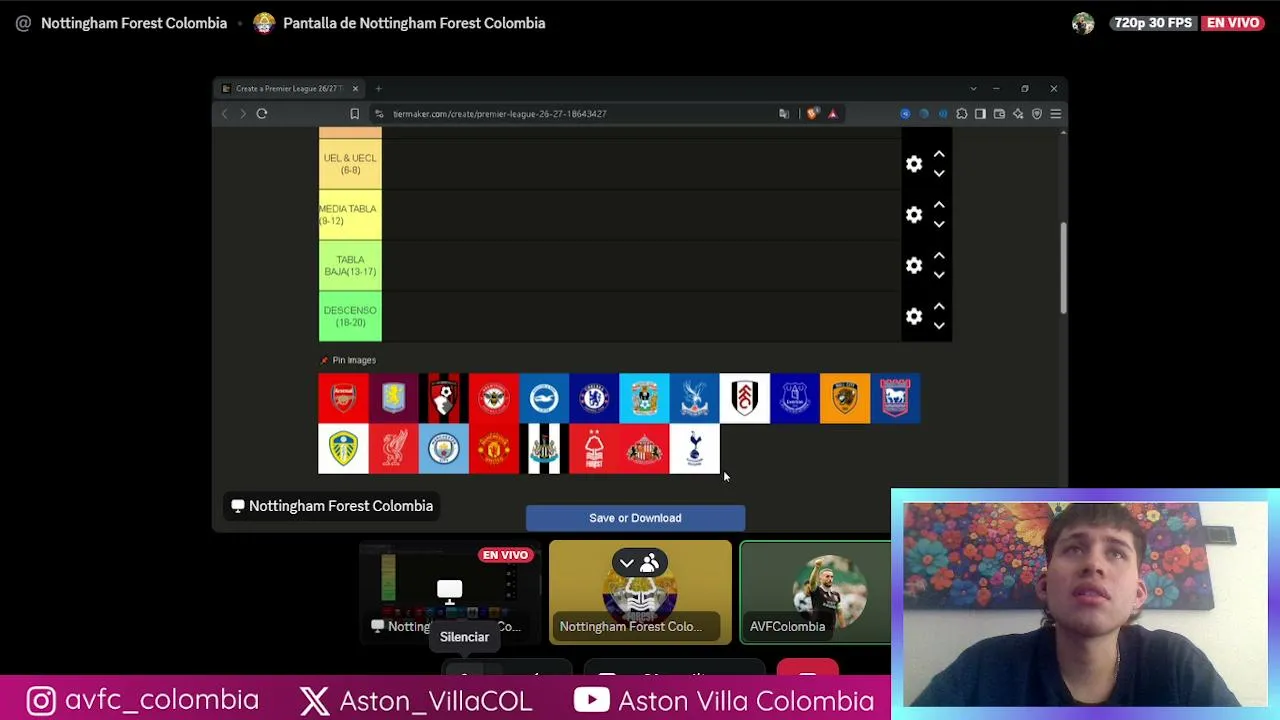Select the Coventry City crest
The width and height of the screenshot is (1280, 720).
pos(644,398)
